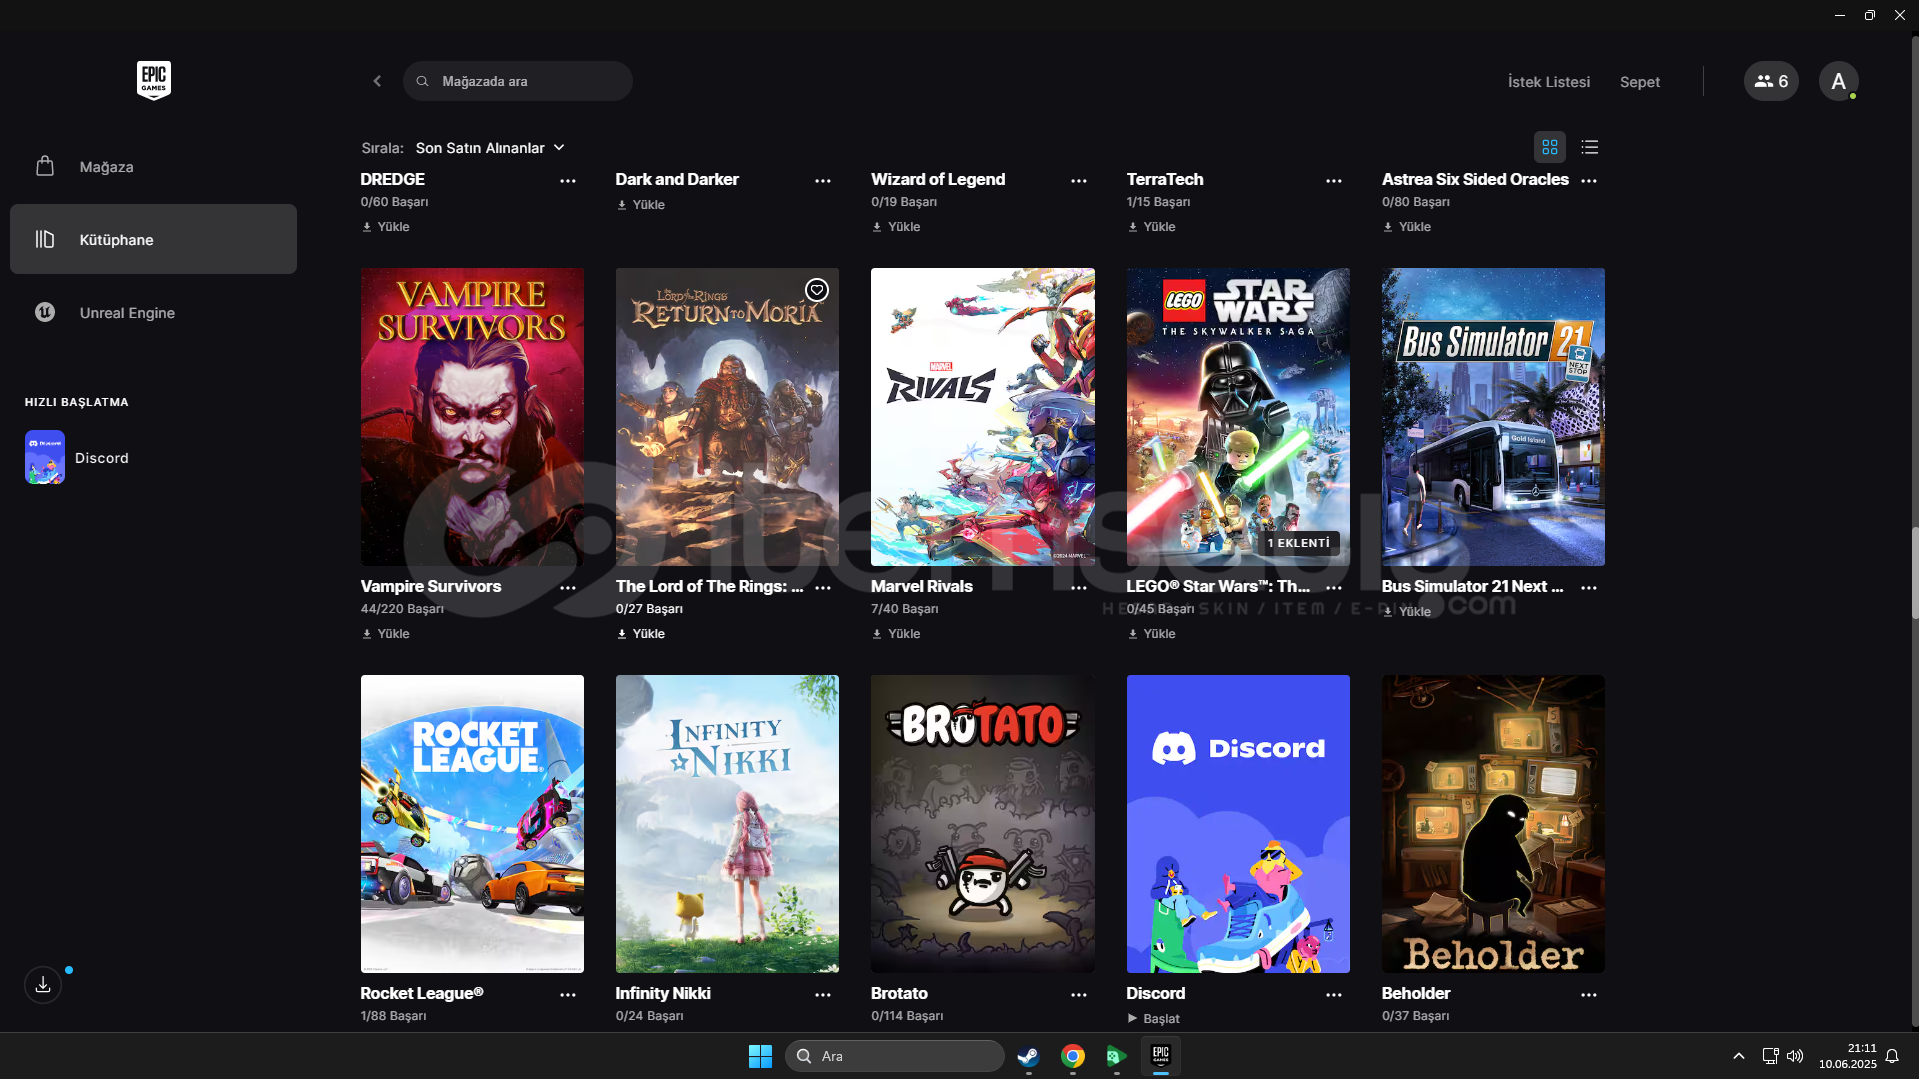
Task: Open Infinity Nikki cover art
Action: (x=727, y=823)
